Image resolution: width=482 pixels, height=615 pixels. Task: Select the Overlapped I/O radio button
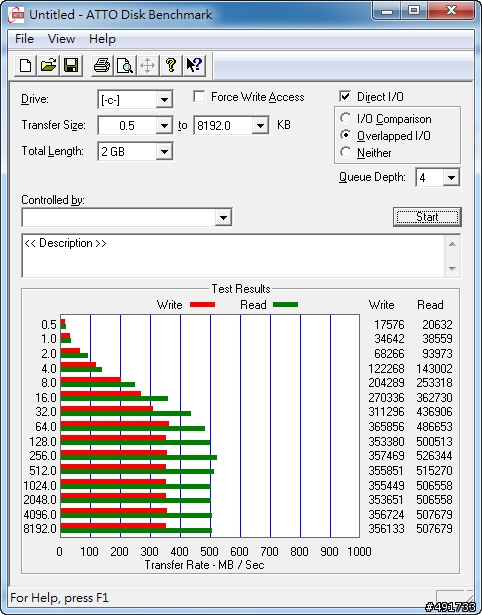[x=346, y=135]
